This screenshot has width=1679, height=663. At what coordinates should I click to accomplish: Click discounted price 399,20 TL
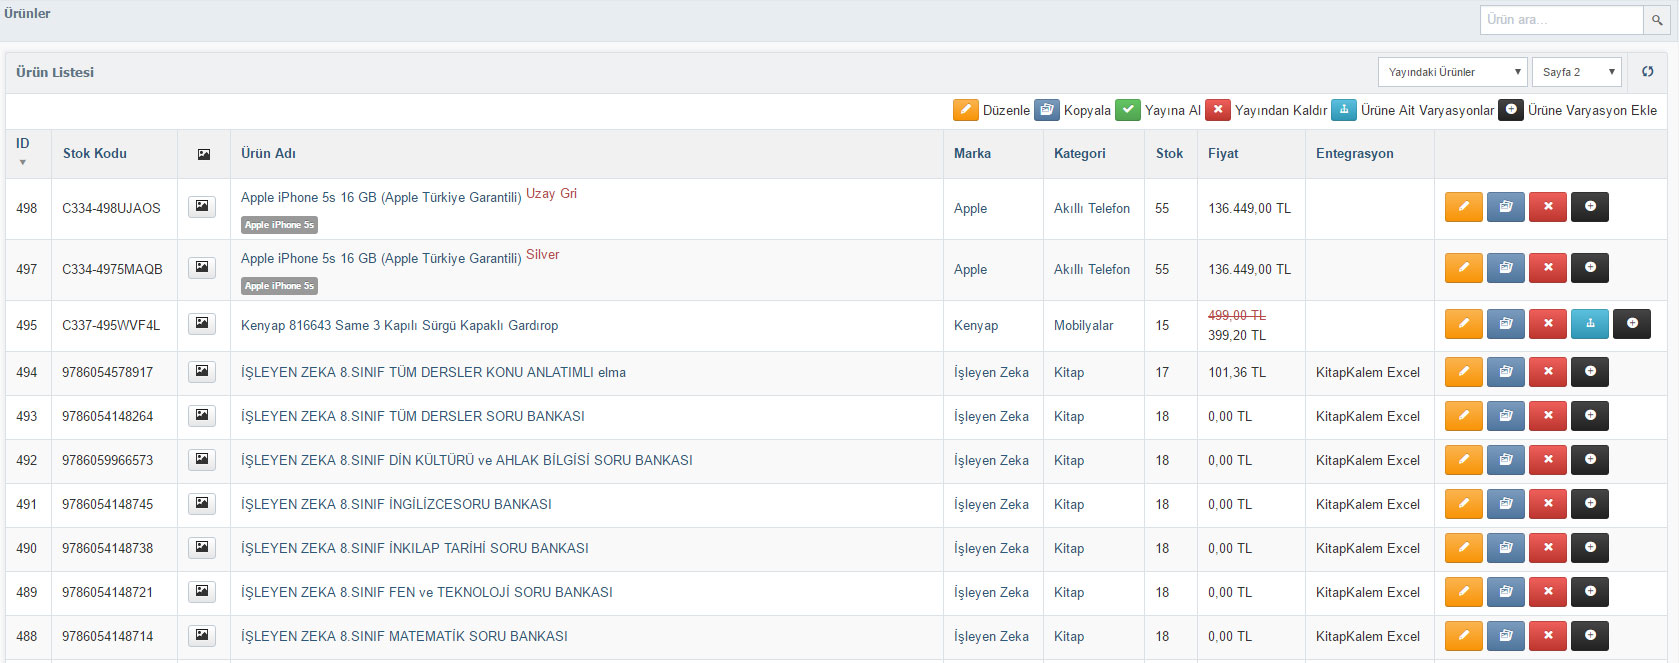pos(1237,335)
